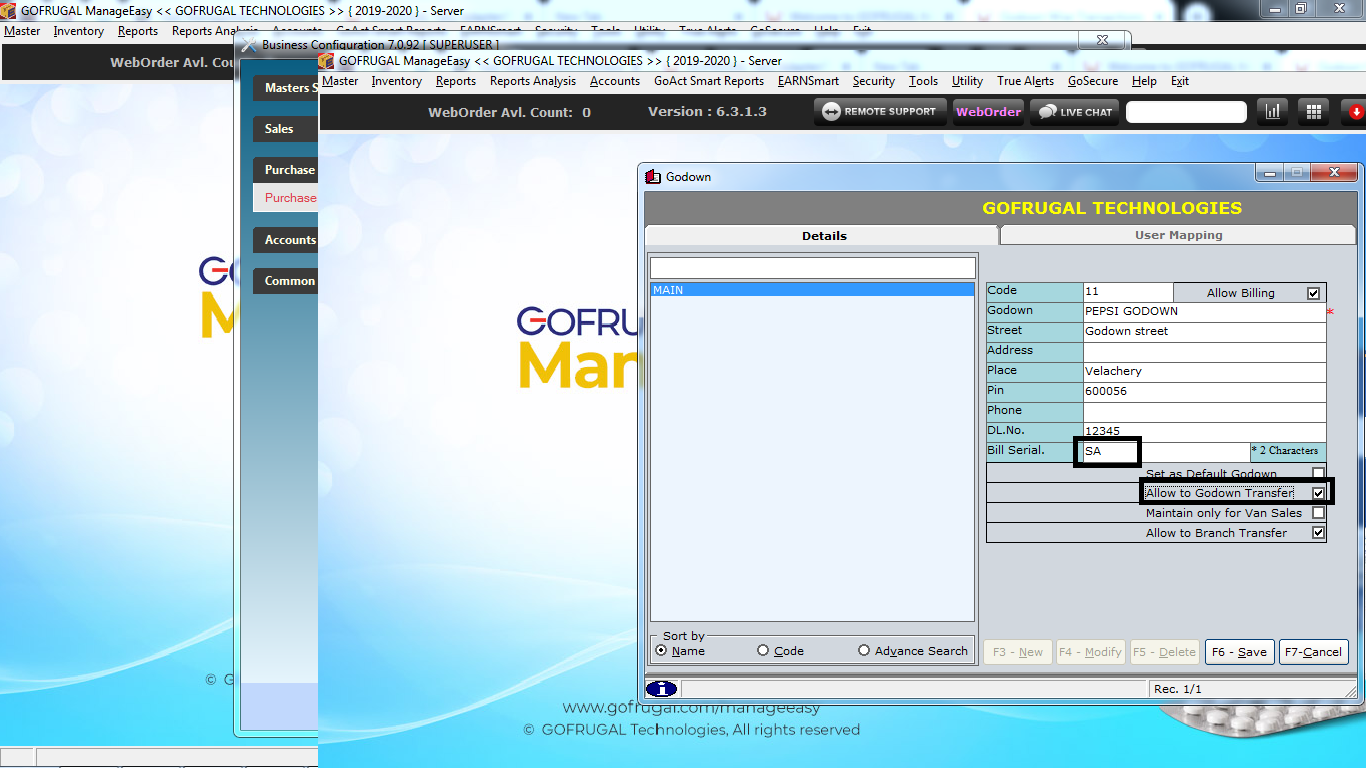
Task: Open the Live Chat window
Action: coord(1076,112)
